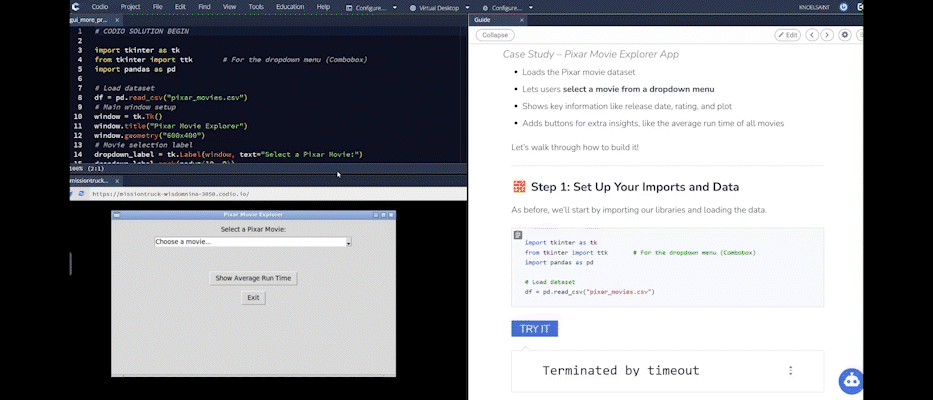Open the Help menu
Screen dimensions: 933x400
[323, 7]
